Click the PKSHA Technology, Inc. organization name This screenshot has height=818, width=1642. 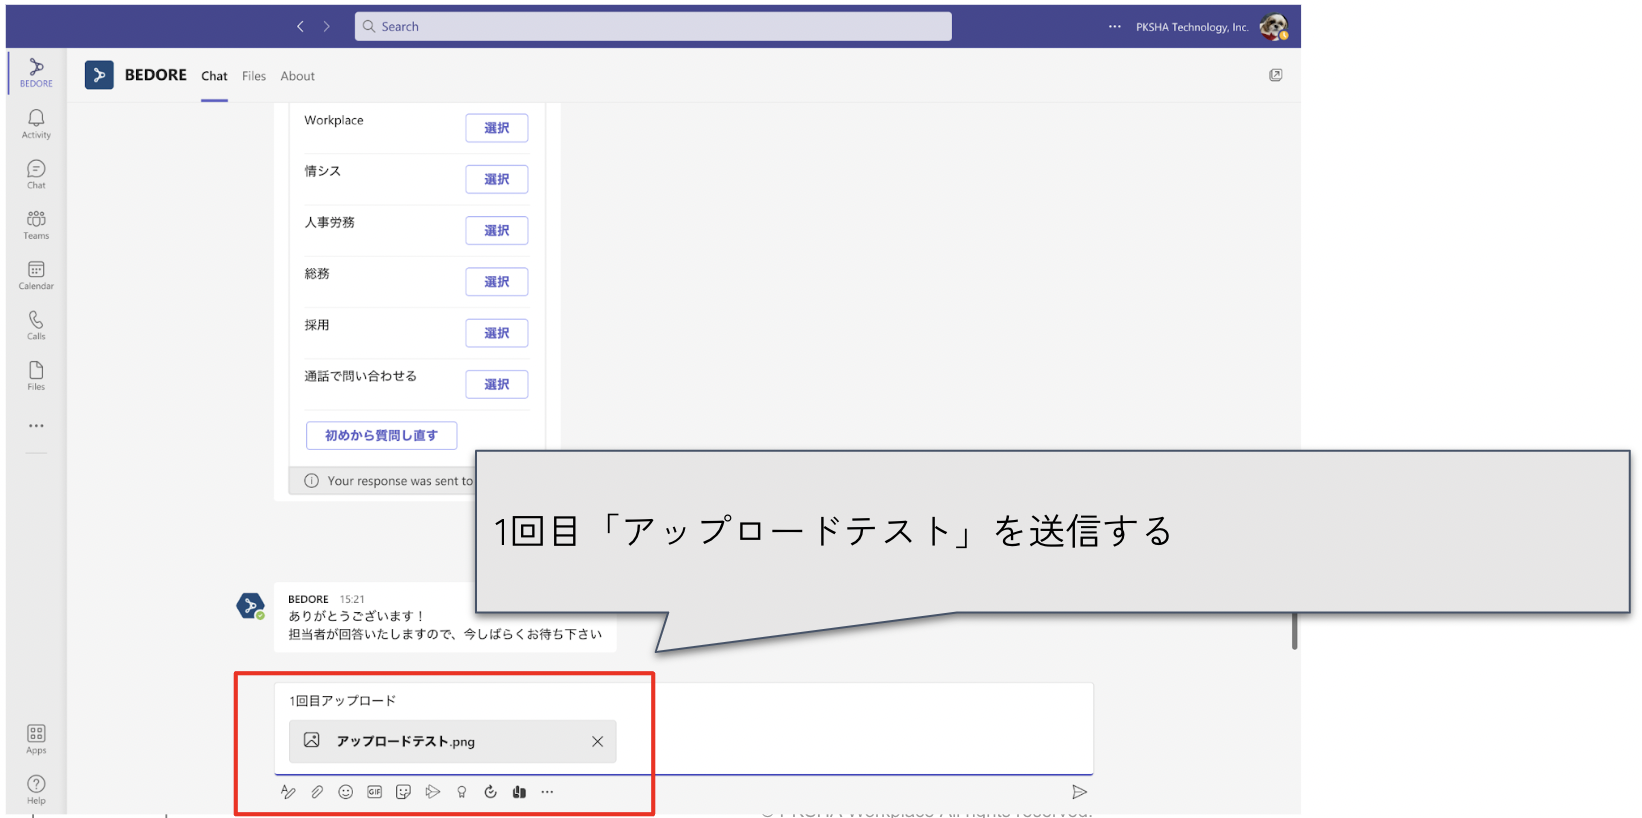pyautogui.click(x=1192, y=27)
